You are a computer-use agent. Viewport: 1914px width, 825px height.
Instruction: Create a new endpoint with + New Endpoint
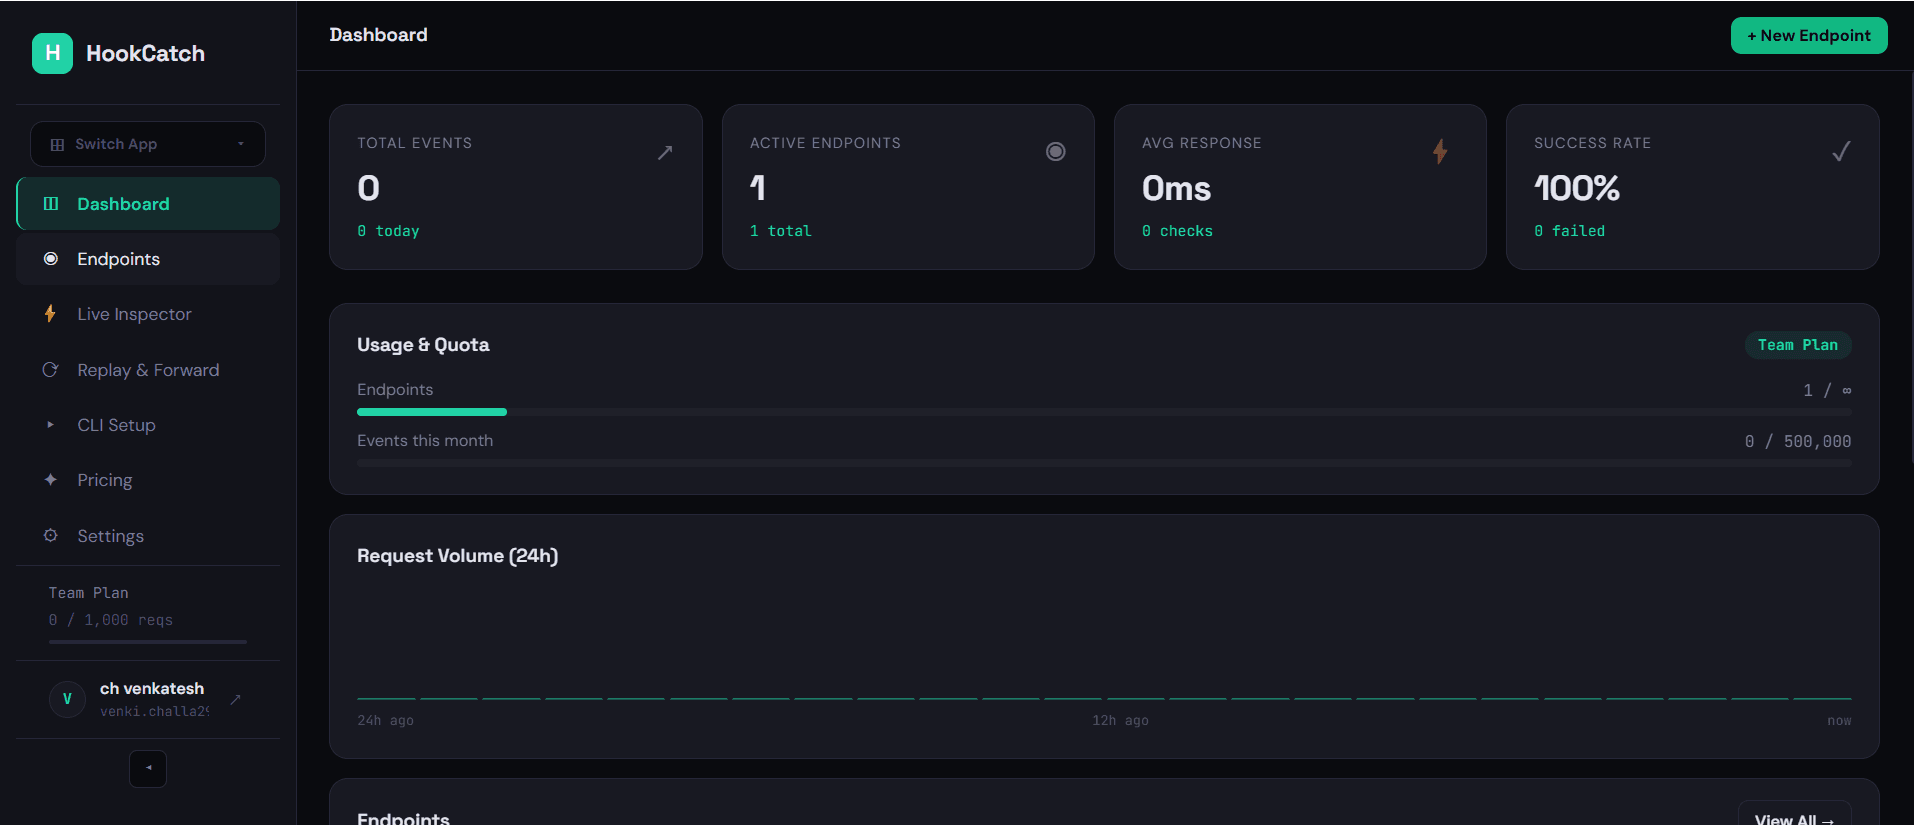[x=1808, y=35]
